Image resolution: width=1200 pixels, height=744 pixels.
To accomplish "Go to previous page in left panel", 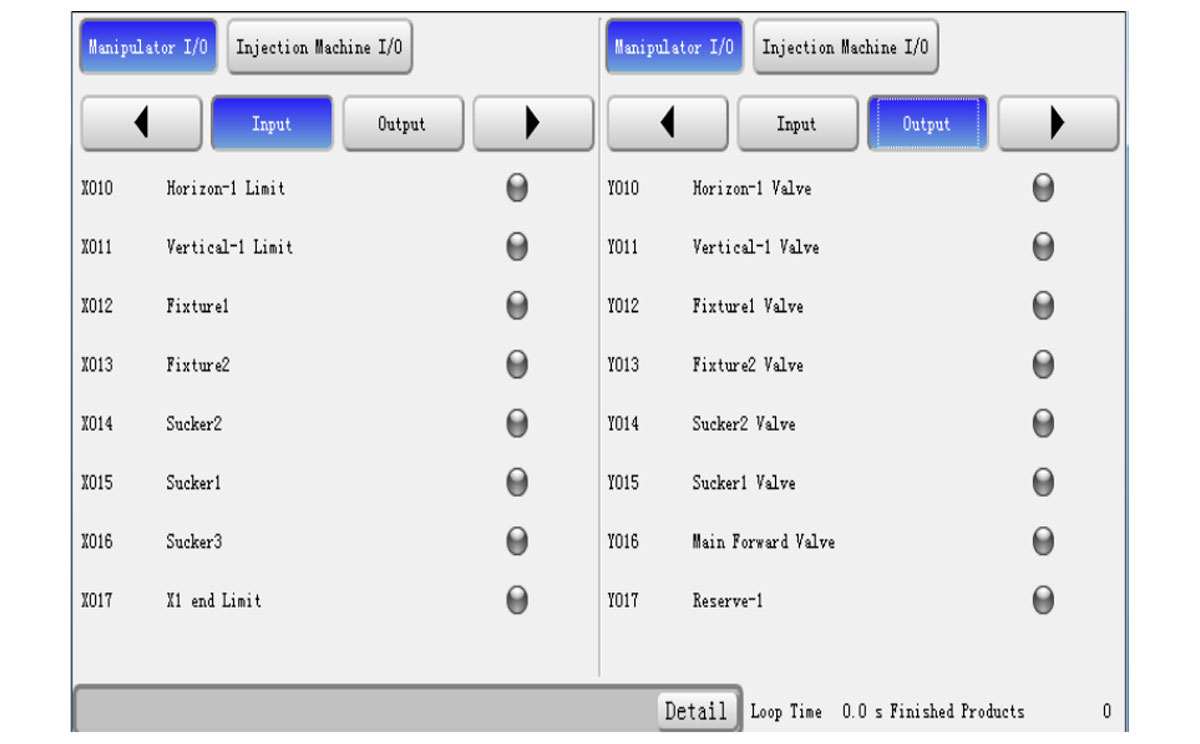I will point(141,124).
